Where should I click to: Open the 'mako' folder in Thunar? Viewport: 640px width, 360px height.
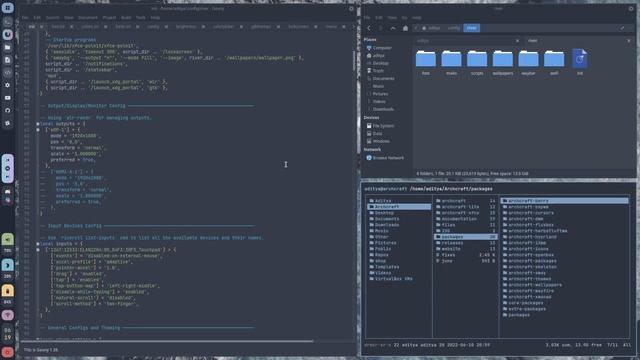451,62
